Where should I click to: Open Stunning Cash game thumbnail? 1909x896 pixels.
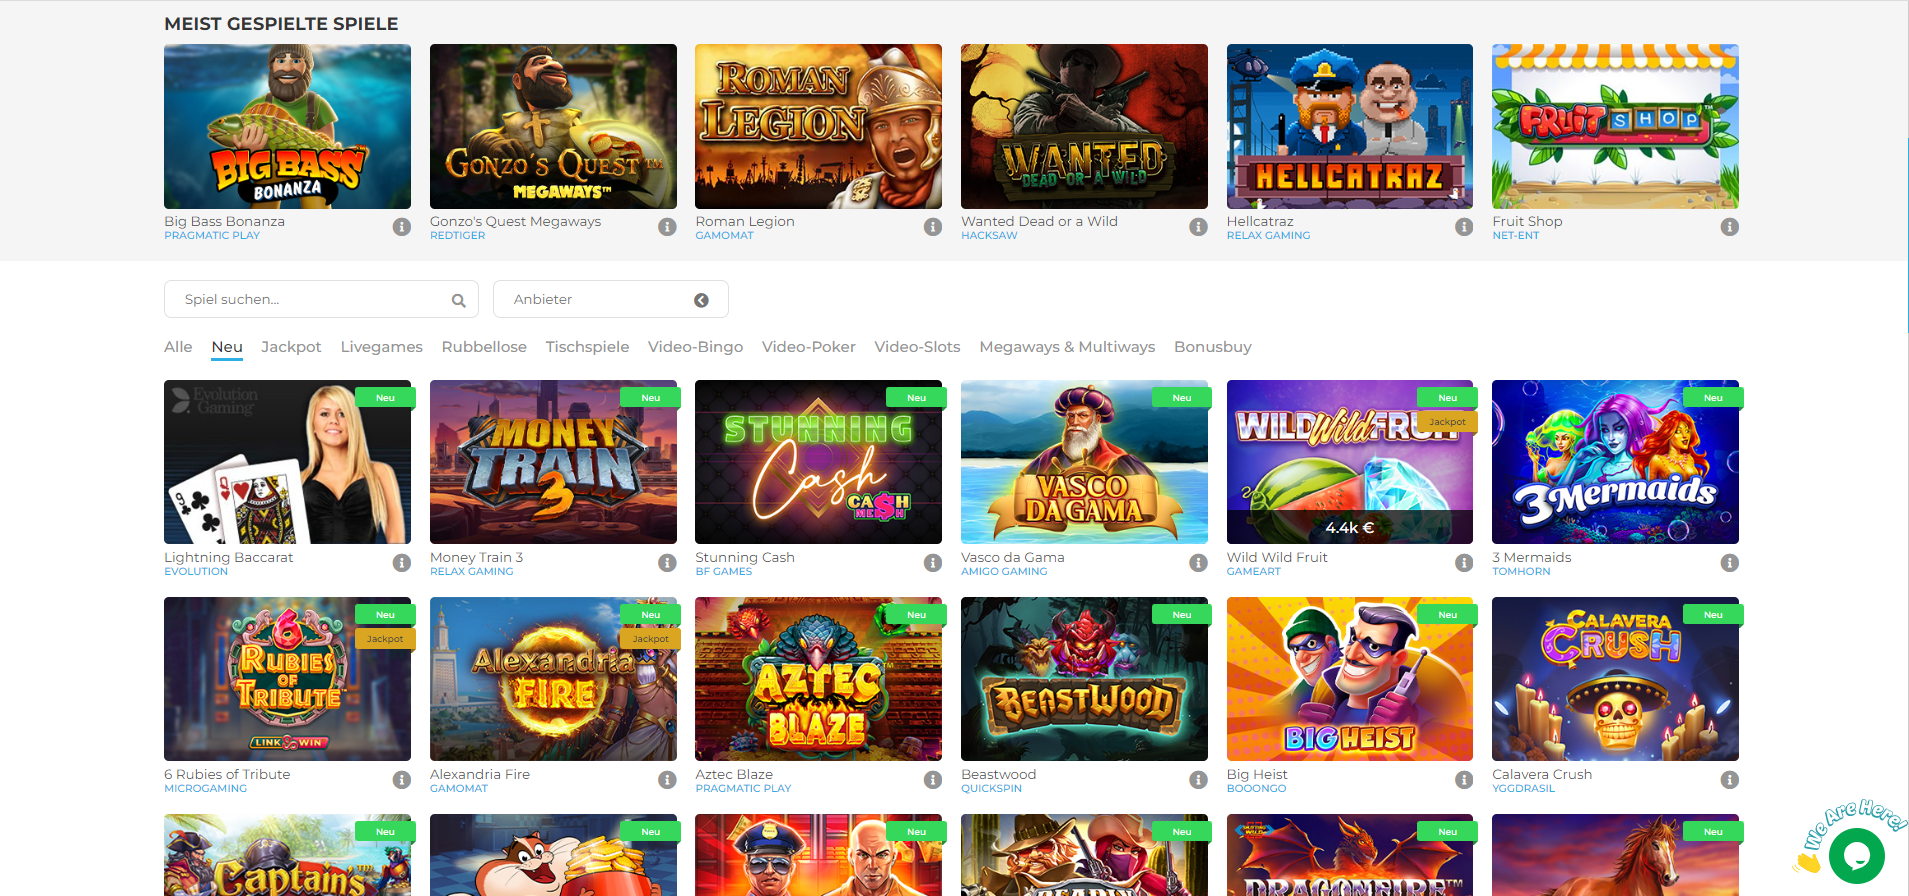(x=818, y=462)
